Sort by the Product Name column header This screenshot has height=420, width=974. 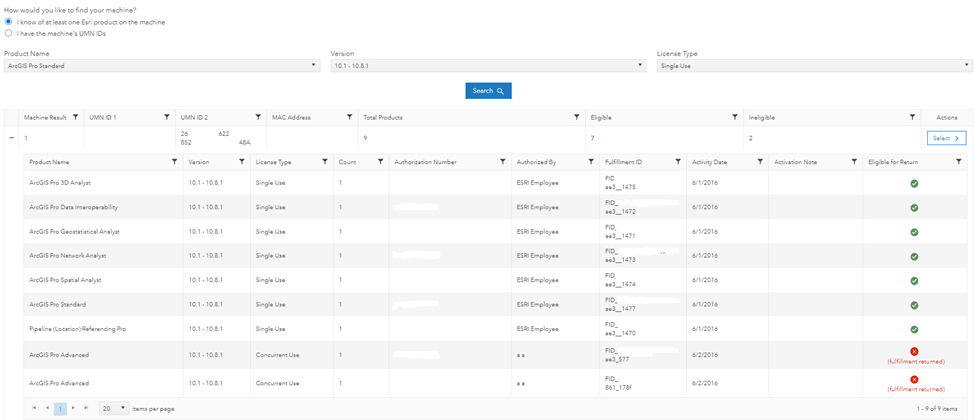click(49, 162)
